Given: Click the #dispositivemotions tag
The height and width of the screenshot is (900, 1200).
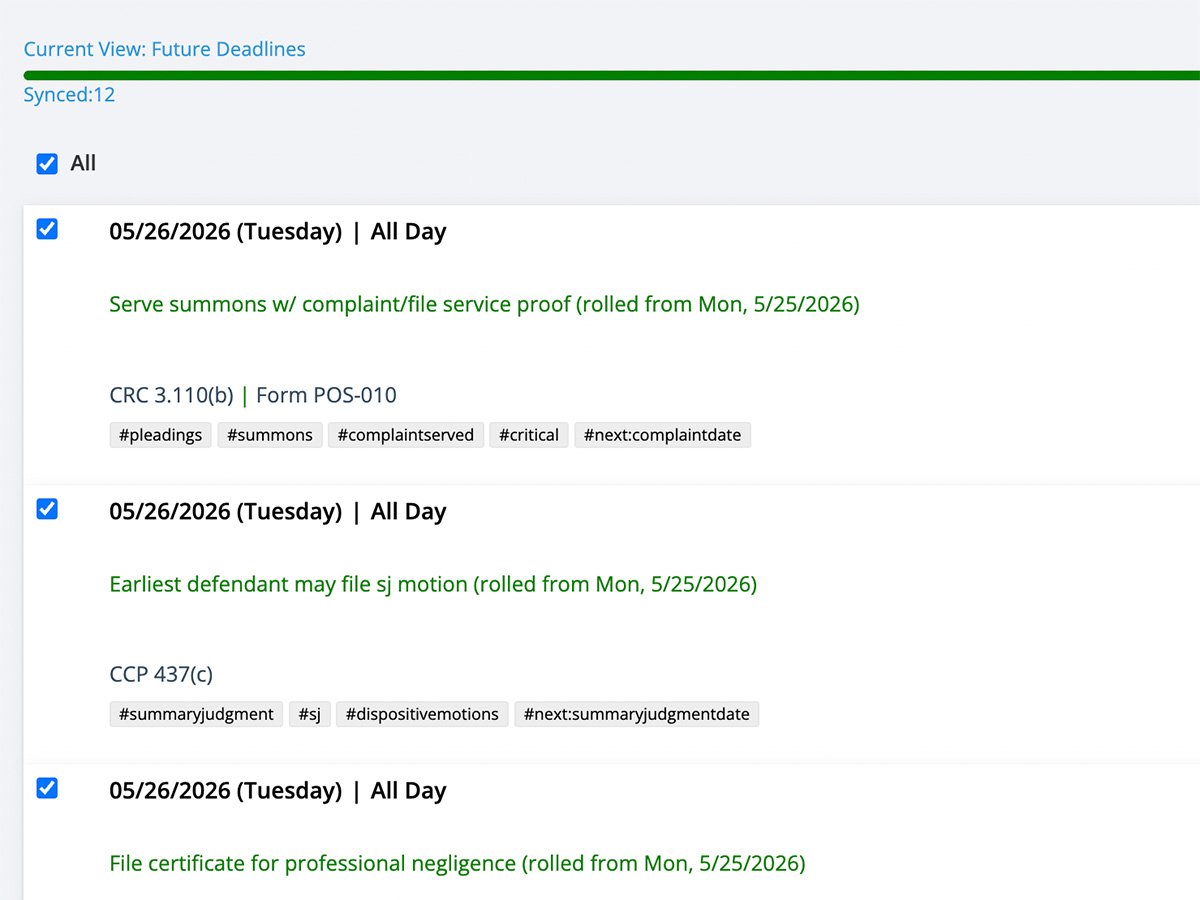Looking at the screenshot, I should (x=422, y=714).
